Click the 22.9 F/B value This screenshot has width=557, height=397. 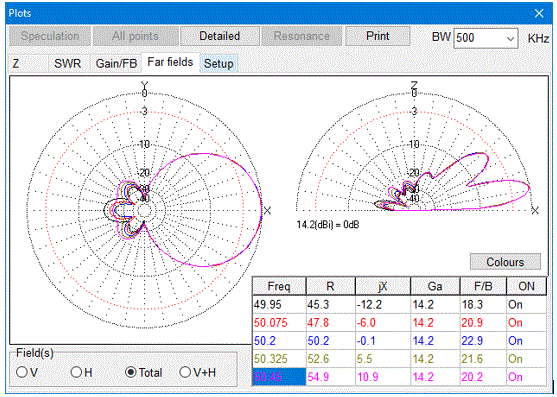tap(472, 341)
